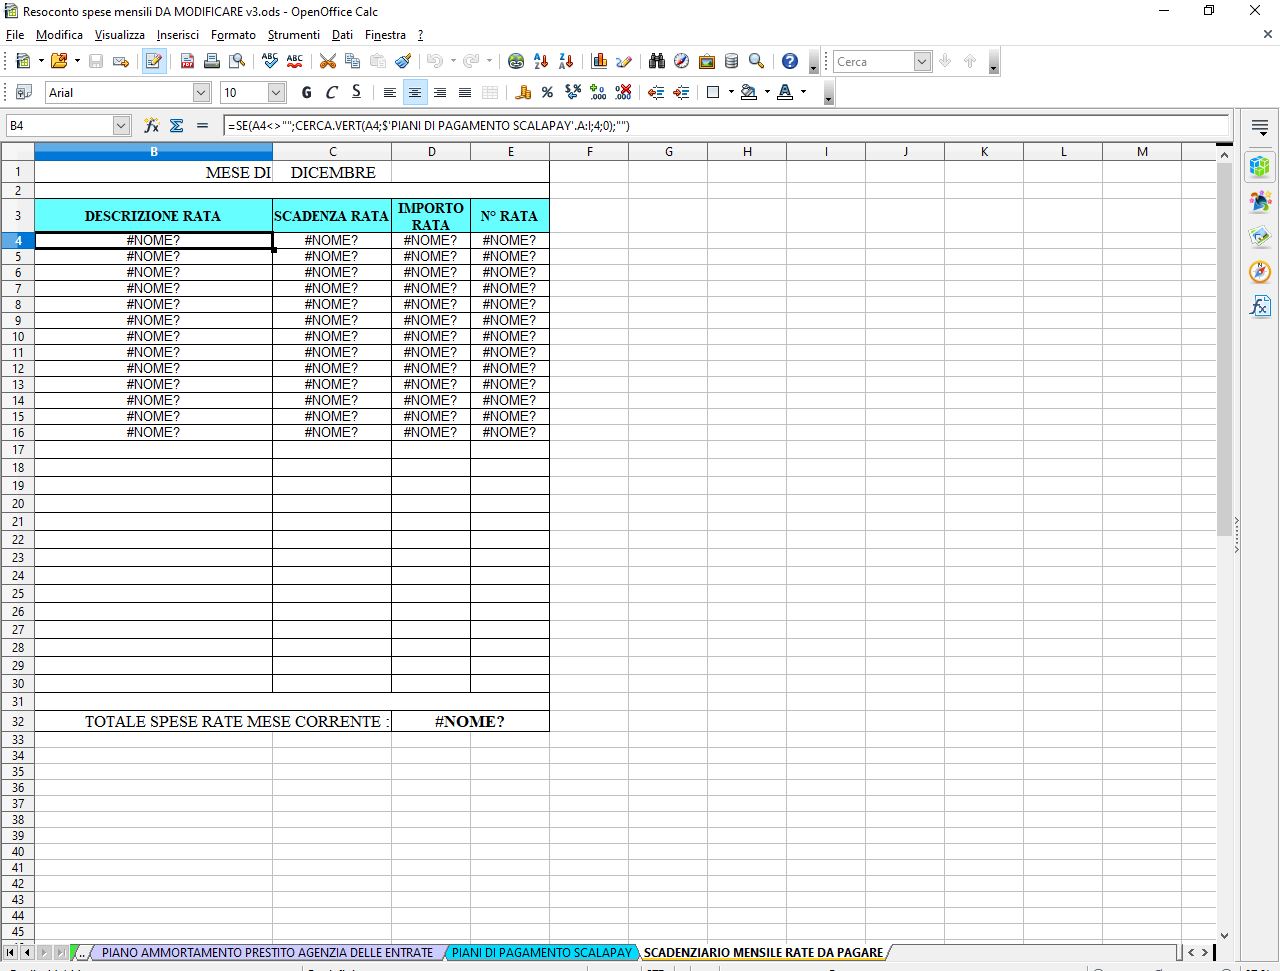Open the Navigator compass in the sidebar
Image resolution: width=1280 pixels, height=971 pixels.
coord(1259,271)
